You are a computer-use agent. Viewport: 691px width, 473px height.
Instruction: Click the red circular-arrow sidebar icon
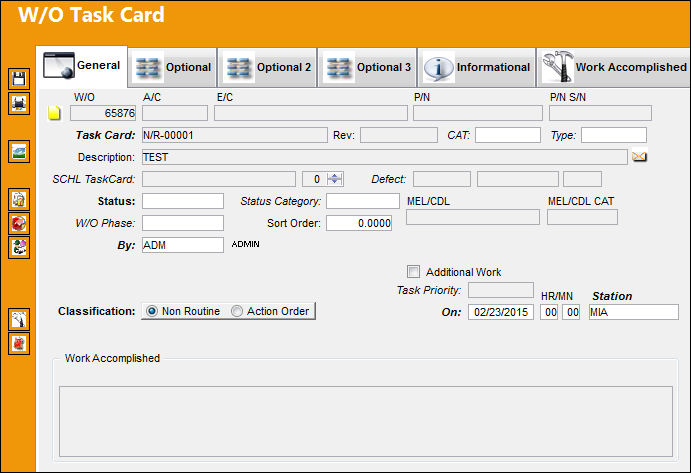coord(19,223)
